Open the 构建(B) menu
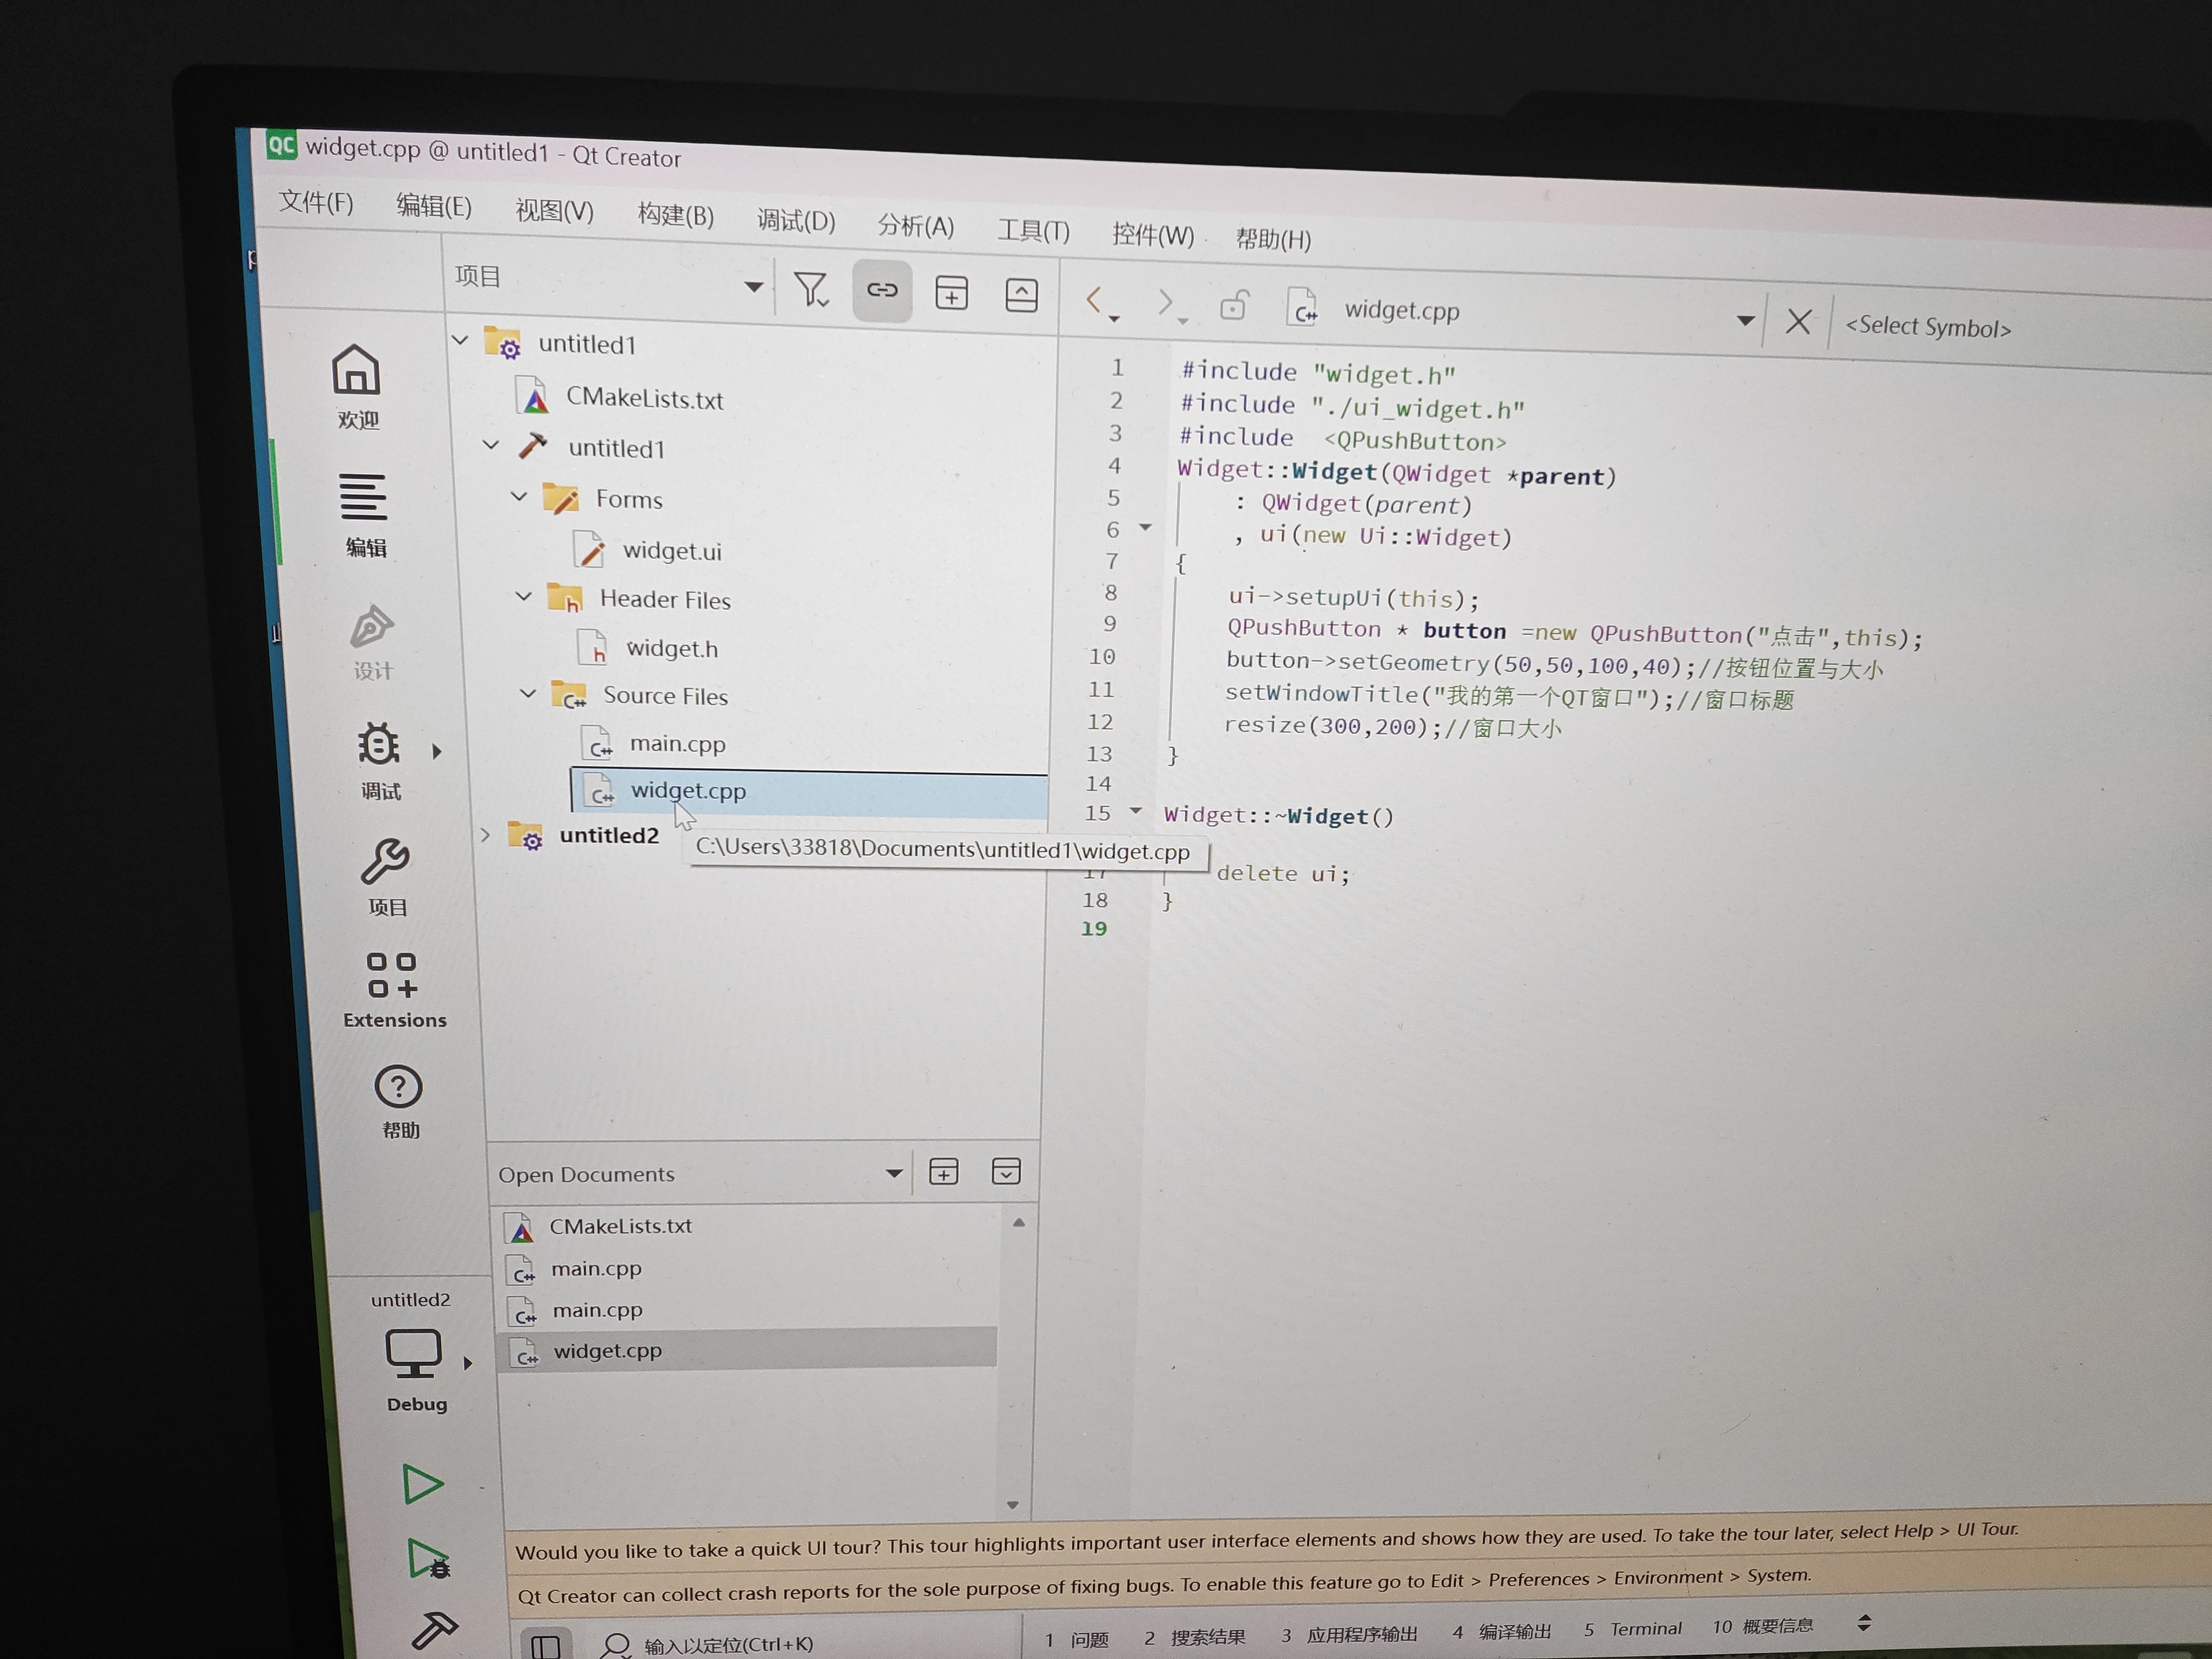Viewport: 2212px width, 1659px height. tap(675, 215)
